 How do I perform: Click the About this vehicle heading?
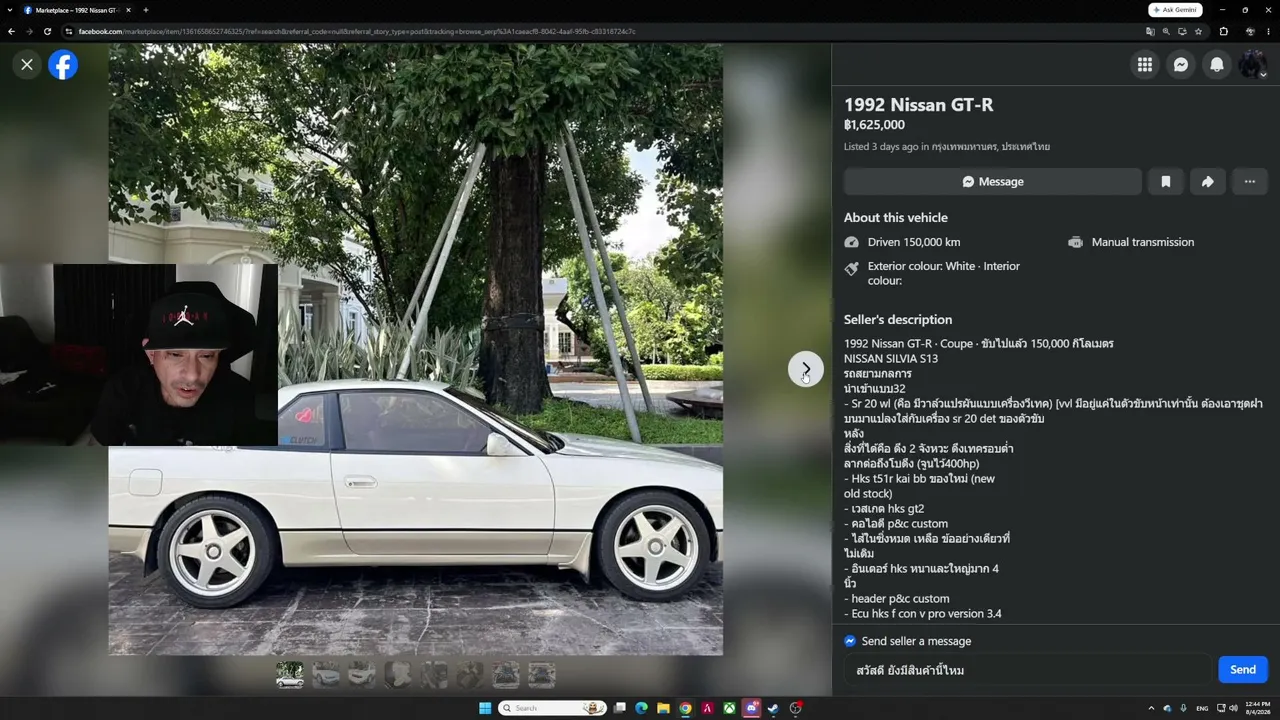[x=896, y=218]
